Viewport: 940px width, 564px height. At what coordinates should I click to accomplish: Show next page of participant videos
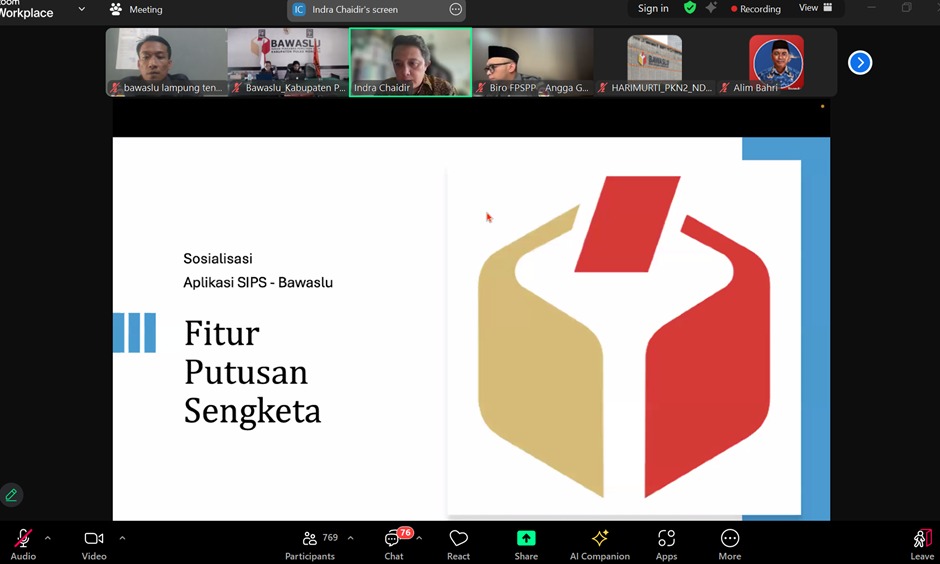(860, 62)
